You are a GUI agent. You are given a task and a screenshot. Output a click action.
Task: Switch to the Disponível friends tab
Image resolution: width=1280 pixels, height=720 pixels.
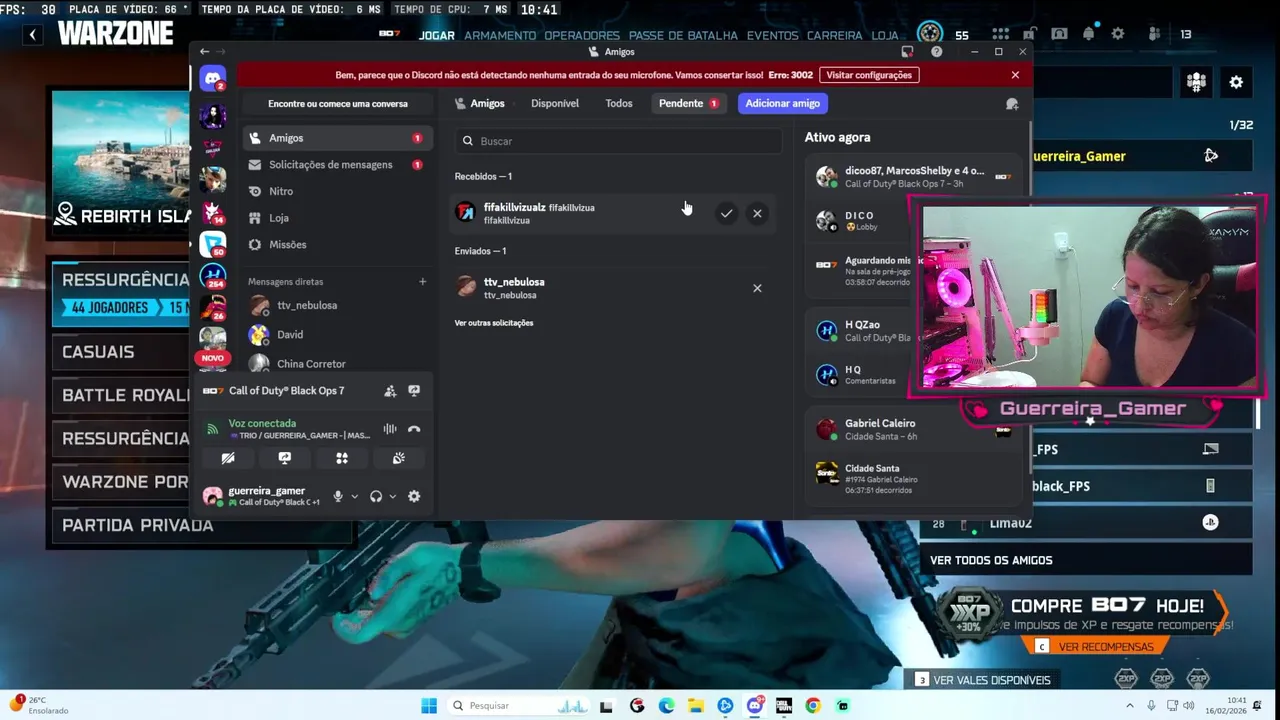pos(555,104)
